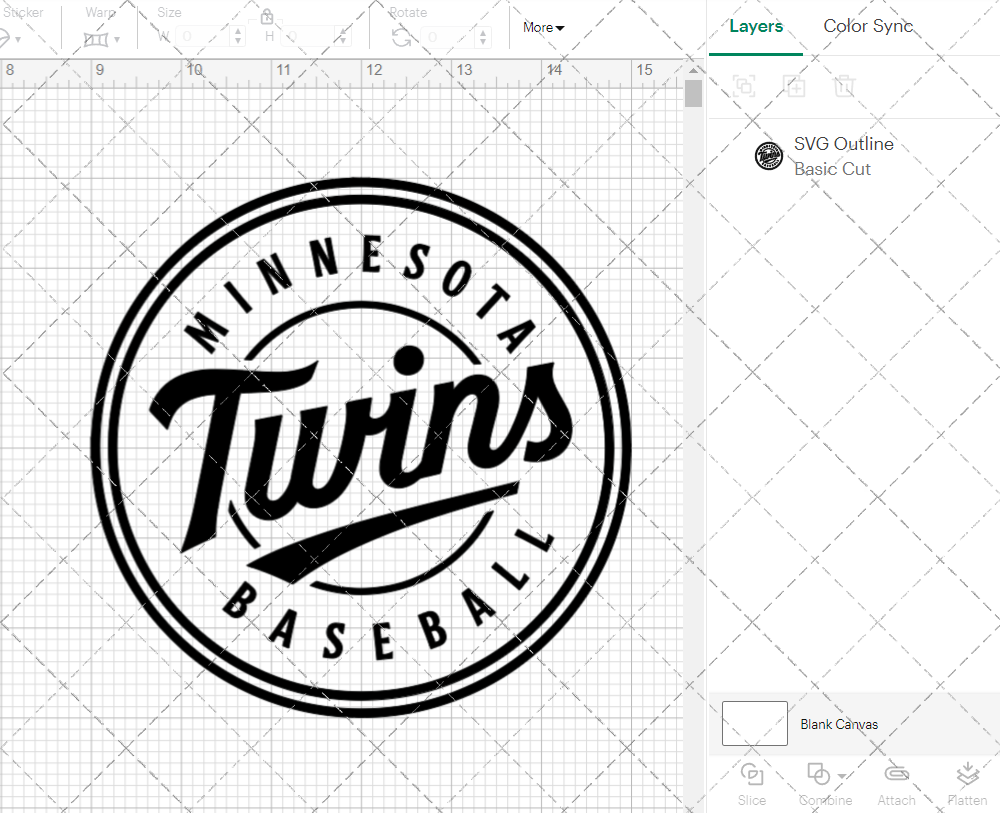Image resolution: width=1000 pixels, height=813 pixels.
Task: Open the More dropdown menu
Action: [543, 28]
